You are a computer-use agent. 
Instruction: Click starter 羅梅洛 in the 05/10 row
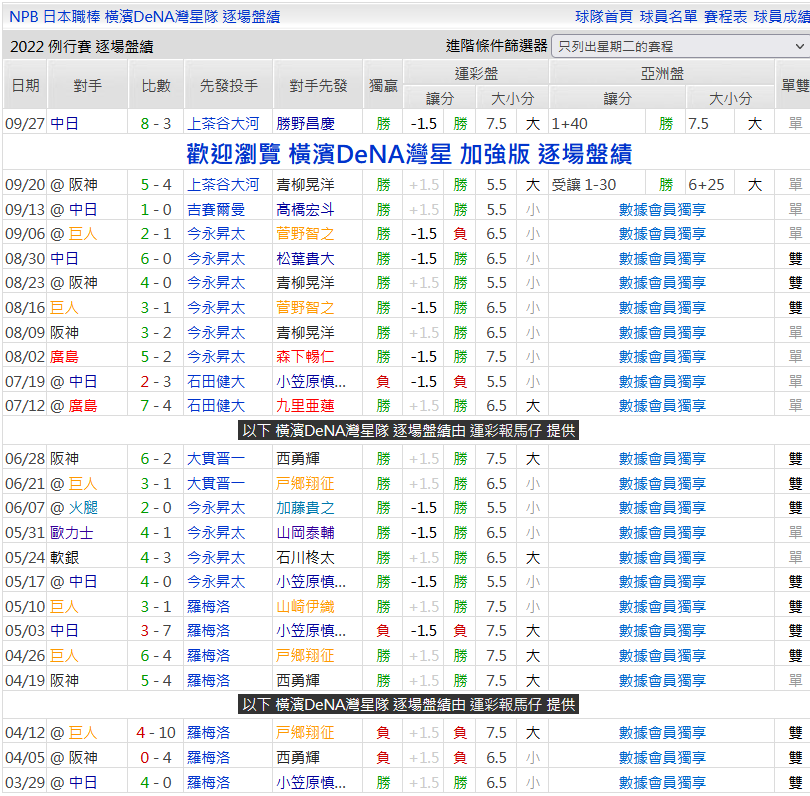click(x=209, y=607)
